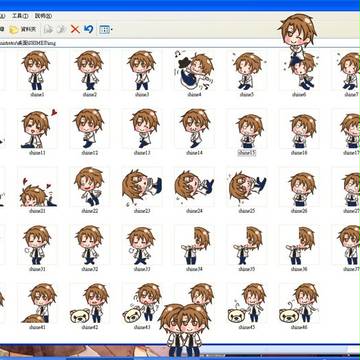Click the address bar path field
360x360 pixels.
click(x=180, y=43)
